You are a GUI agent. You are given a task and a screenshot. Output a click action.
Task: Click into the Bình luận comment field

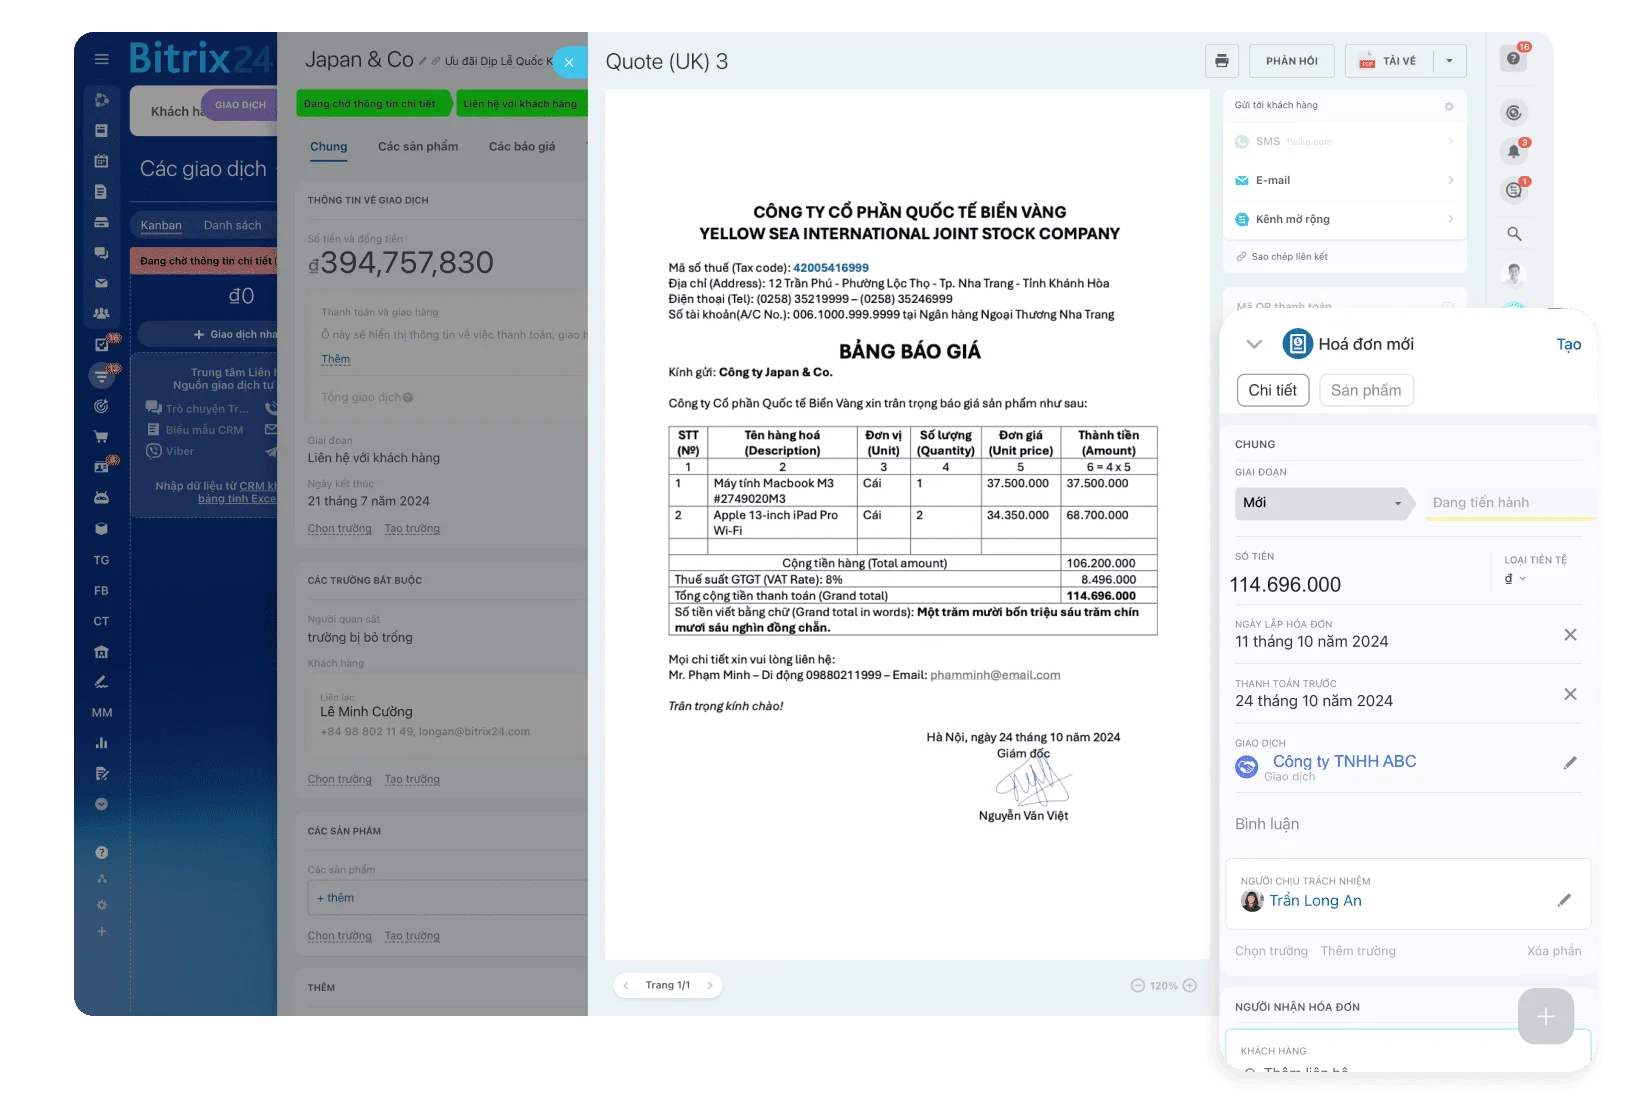point(1408,824)
